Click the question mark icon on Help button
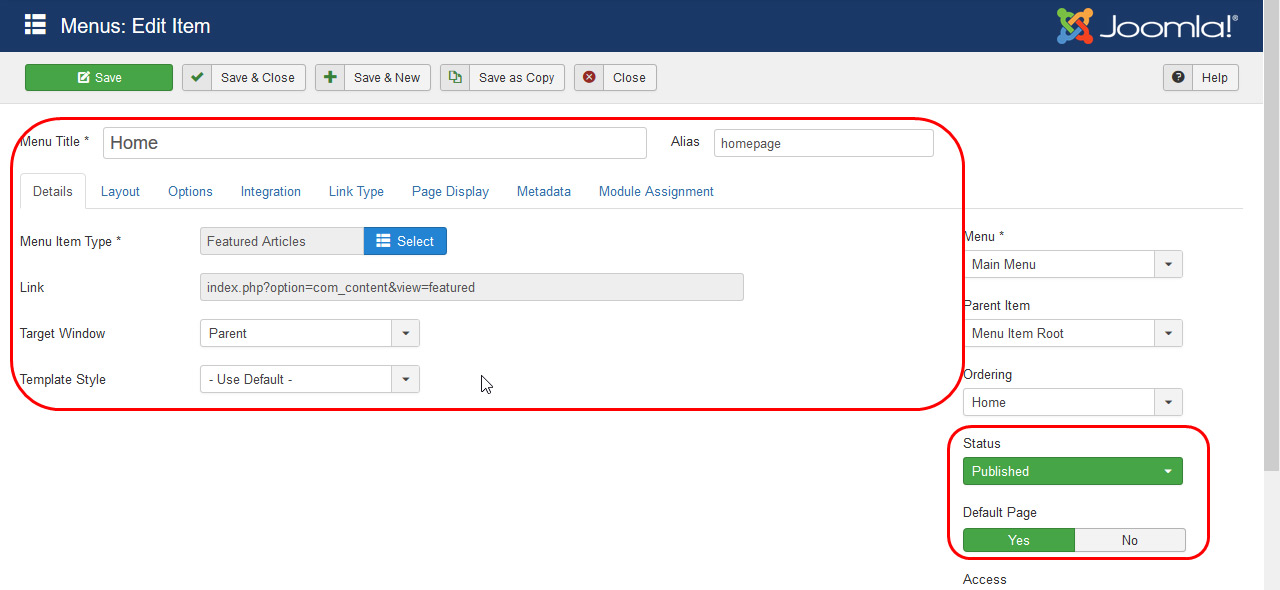Screen dimensions: 1280x590 [x=1178, y=77]
